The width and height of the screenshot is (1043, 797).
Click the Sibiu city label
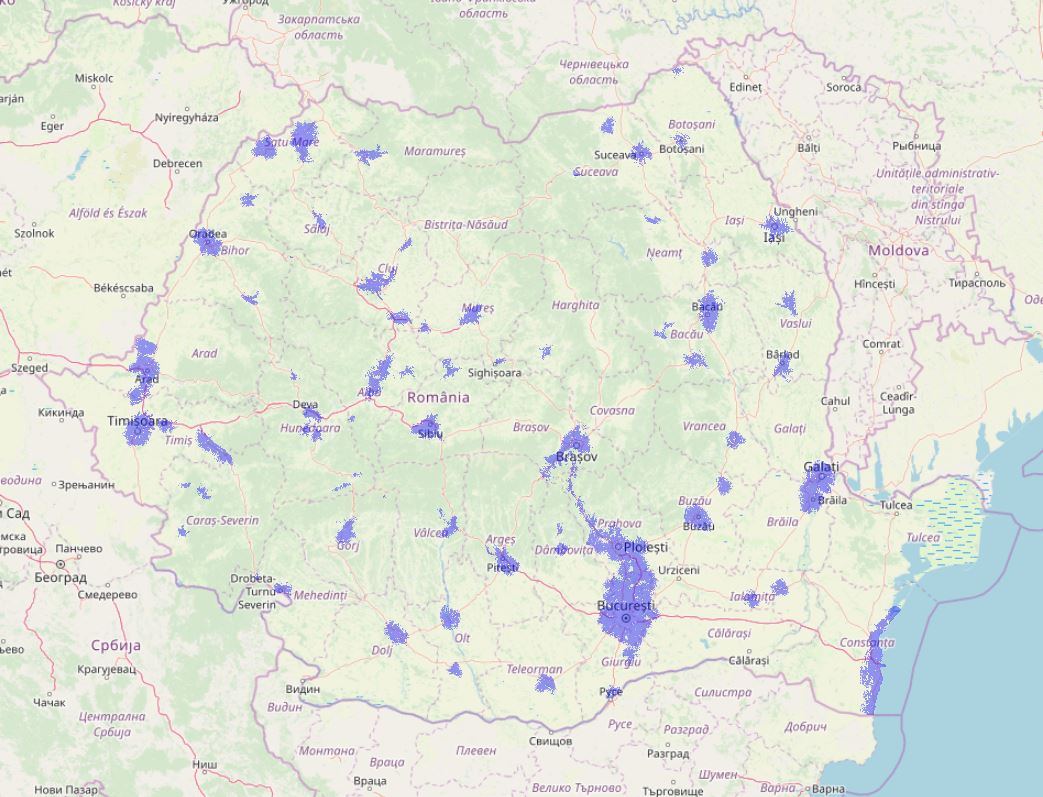click(x=431, y=434)
